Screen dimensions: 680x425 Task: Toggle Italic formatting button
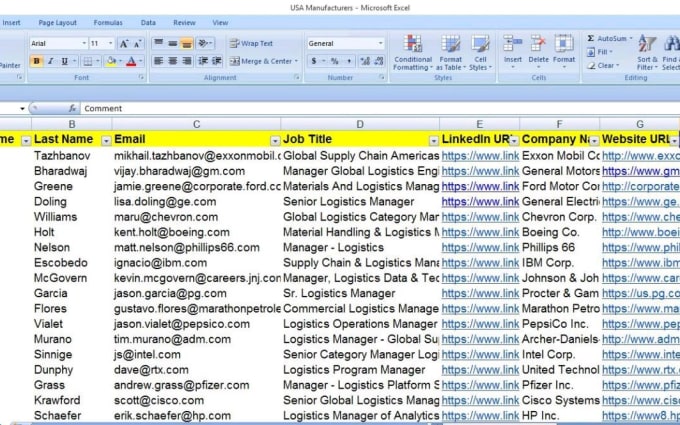tap(51, 61)
